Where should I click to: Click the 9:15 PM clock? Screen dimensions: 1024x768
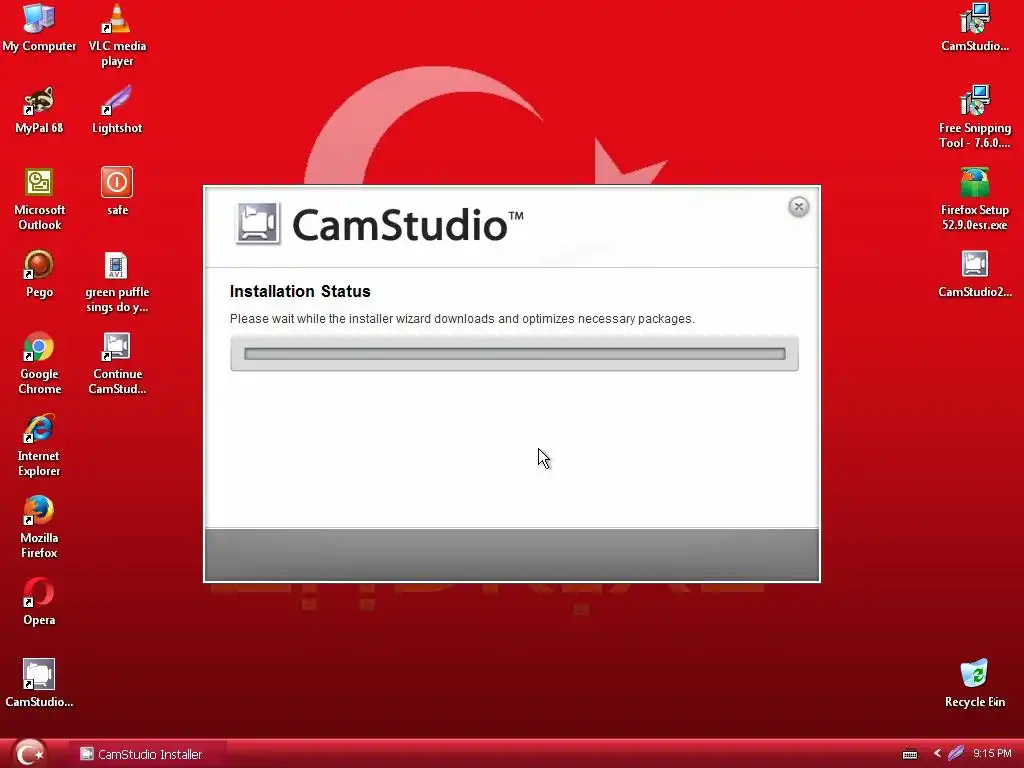[x=992, y=753]
